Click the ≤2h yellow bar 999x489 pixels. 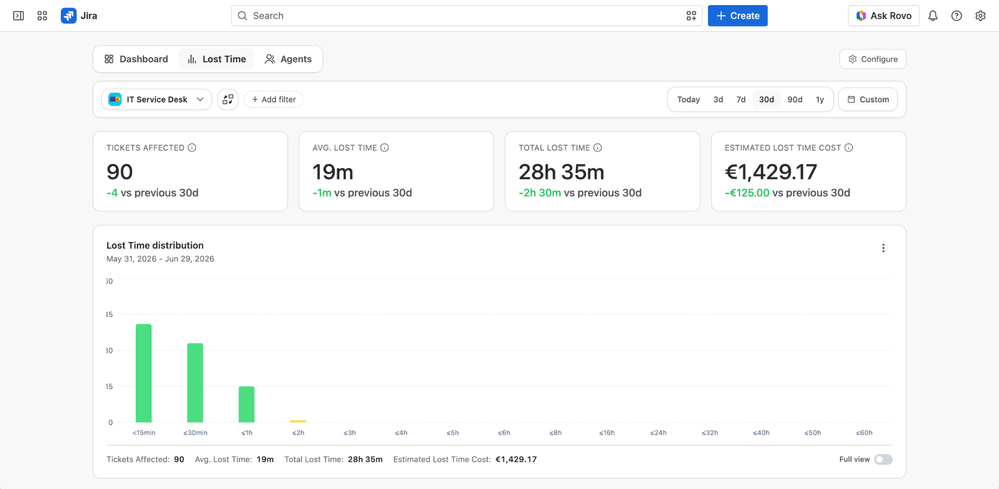[298, 421]
